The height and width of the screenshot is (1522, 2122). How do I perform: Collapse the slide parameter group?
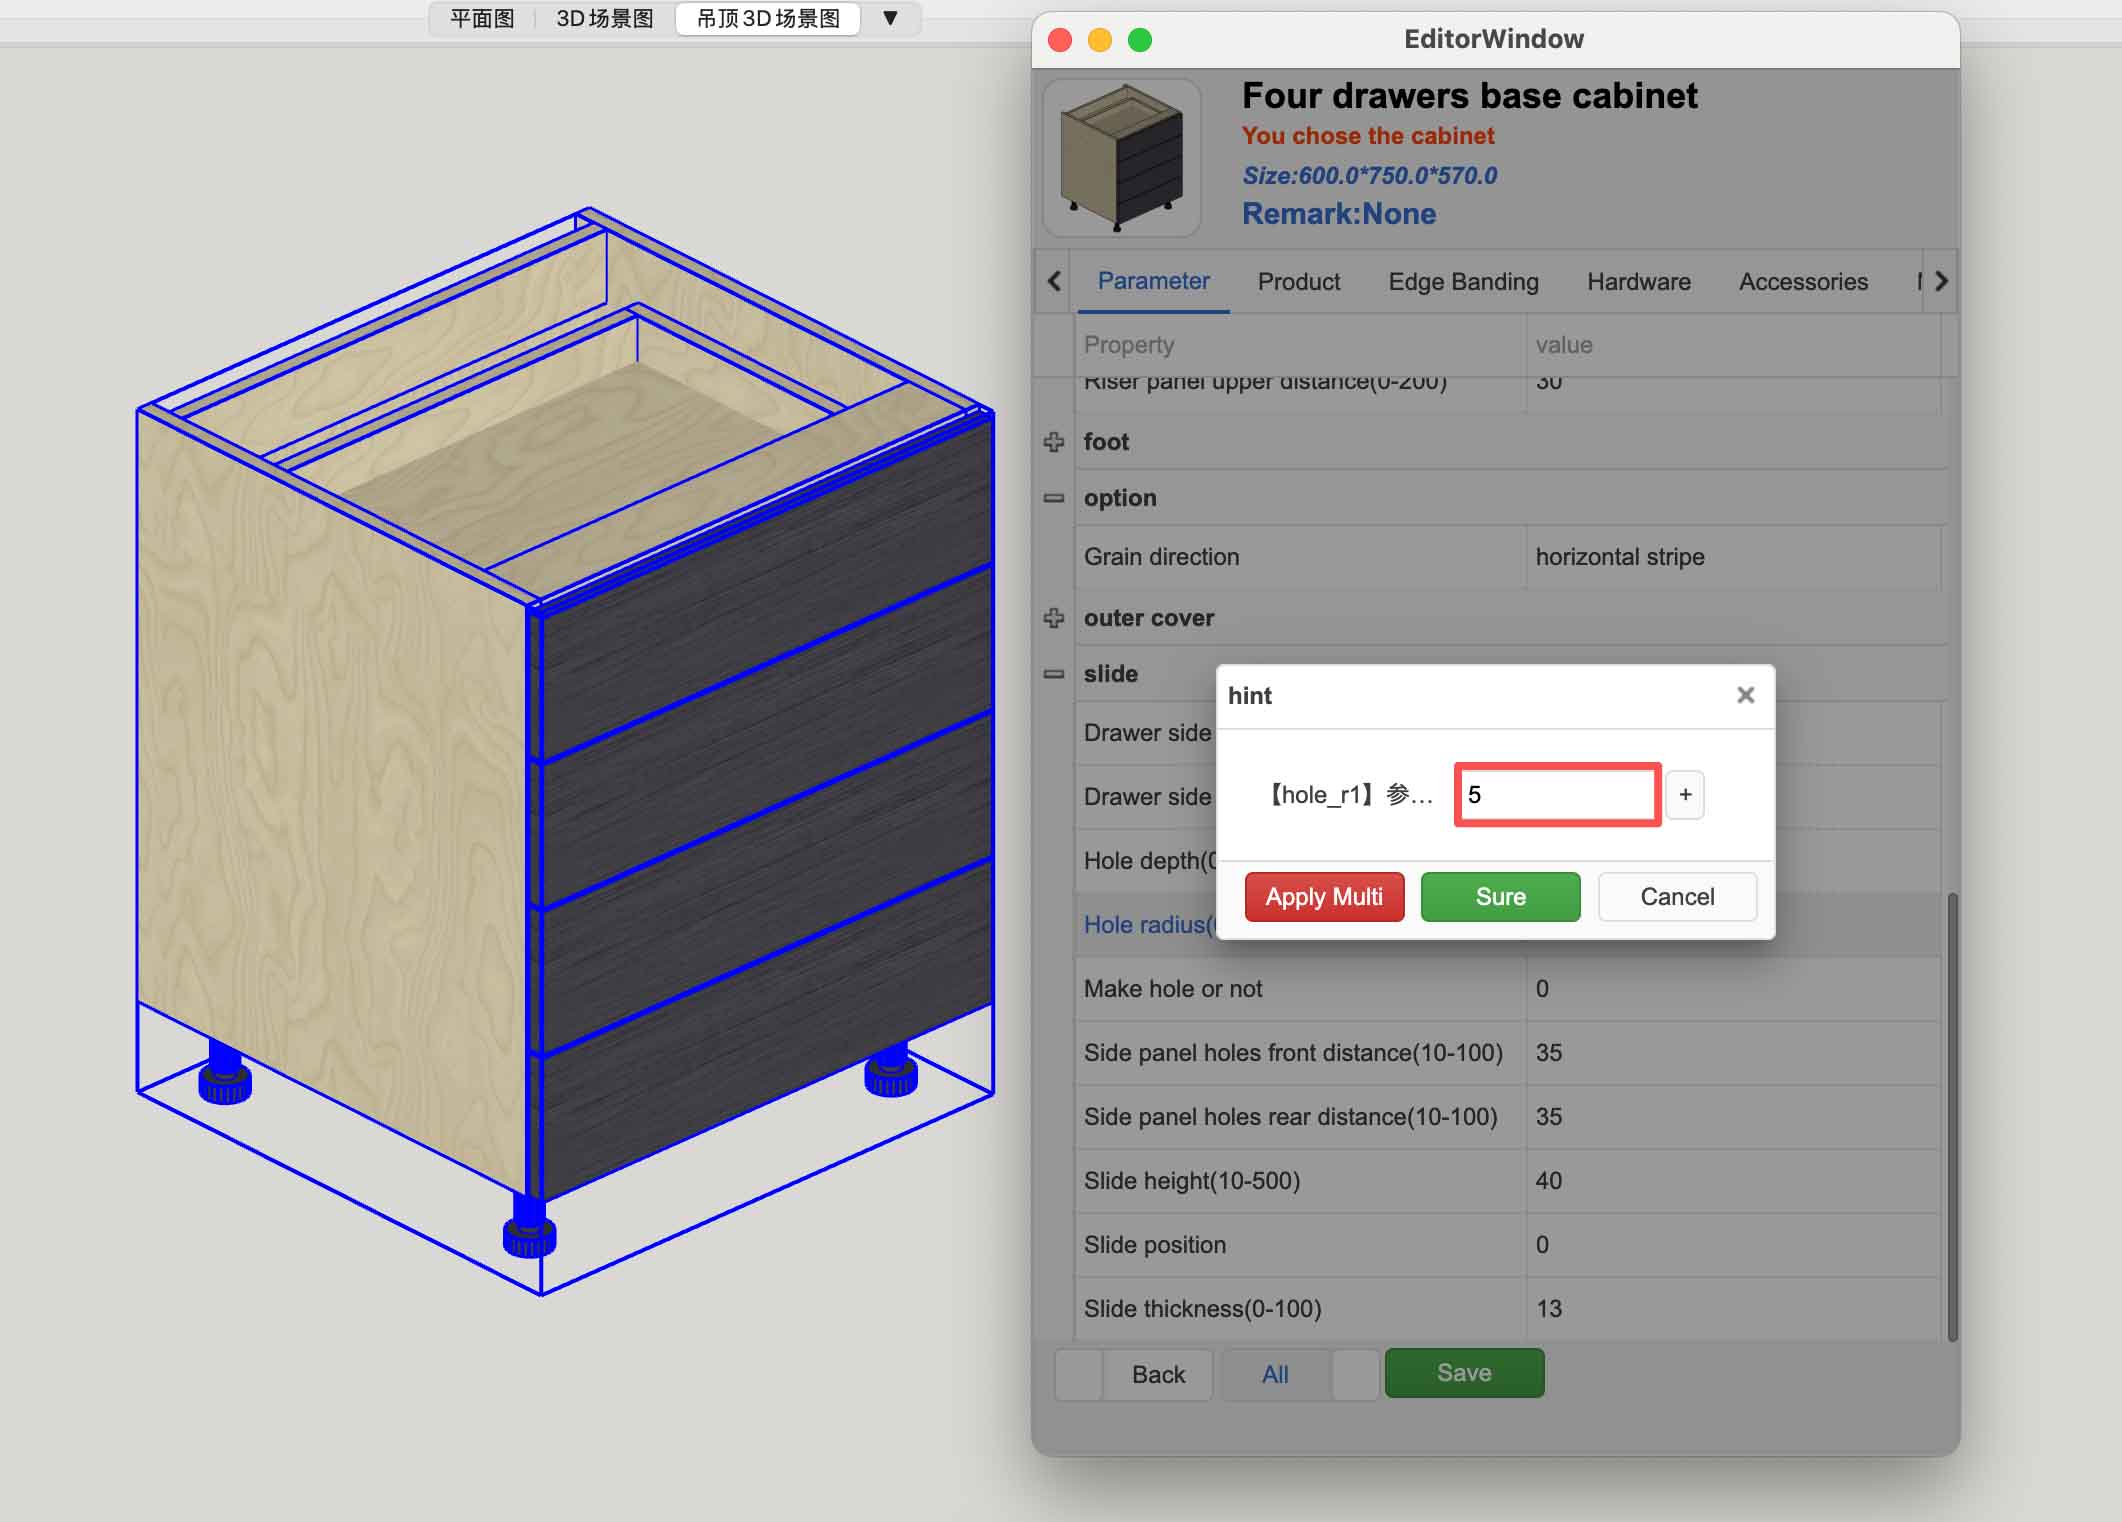click(x=1052, y=673)
